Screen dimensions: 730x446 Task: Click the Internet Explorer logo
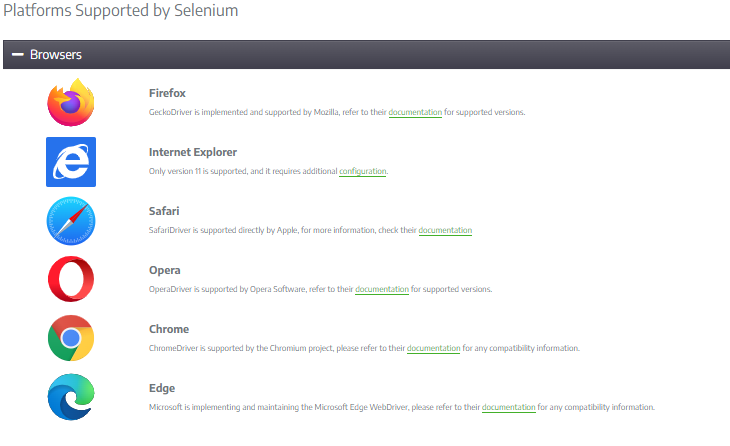(x=71, y=162)
